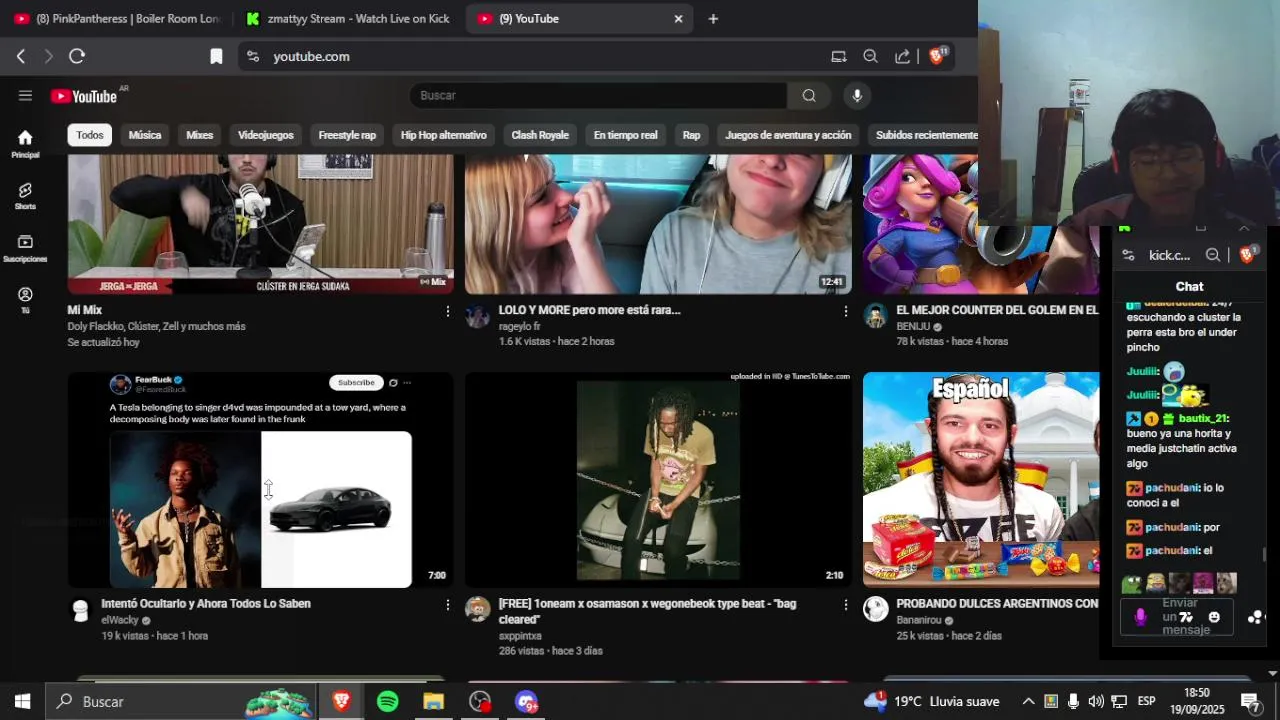The width and height of the screenshot is (1280, 720).
Task: Open options for Intentó Ocultarlo video
Action: pyautogui.click(x=447, y=605)
